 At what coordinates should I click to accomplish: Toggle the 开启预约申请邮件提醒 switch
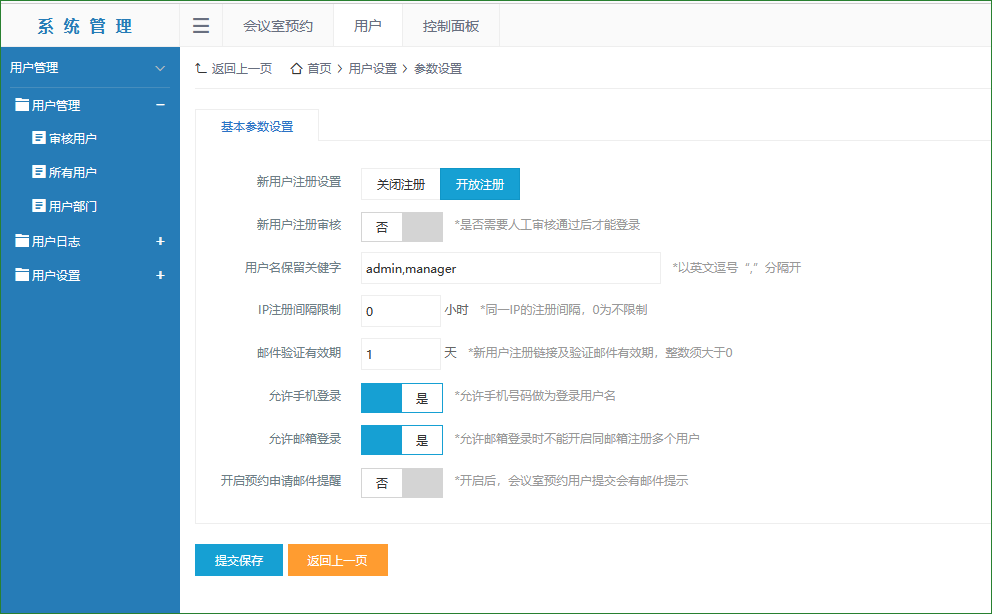[401, 483]
